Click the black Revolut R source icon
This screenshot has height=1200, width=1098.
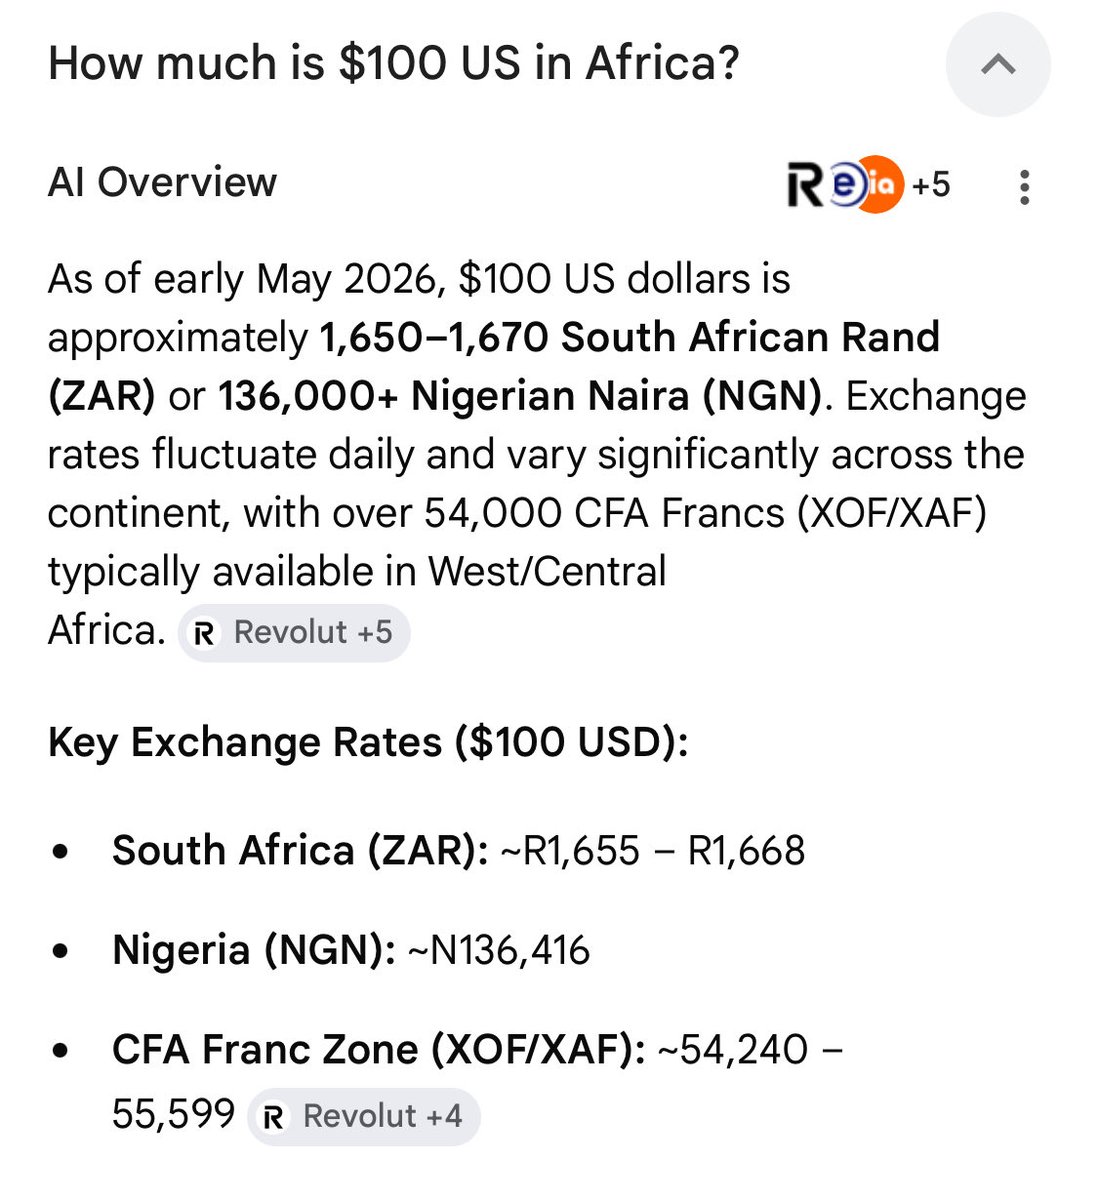pos(805,185)
